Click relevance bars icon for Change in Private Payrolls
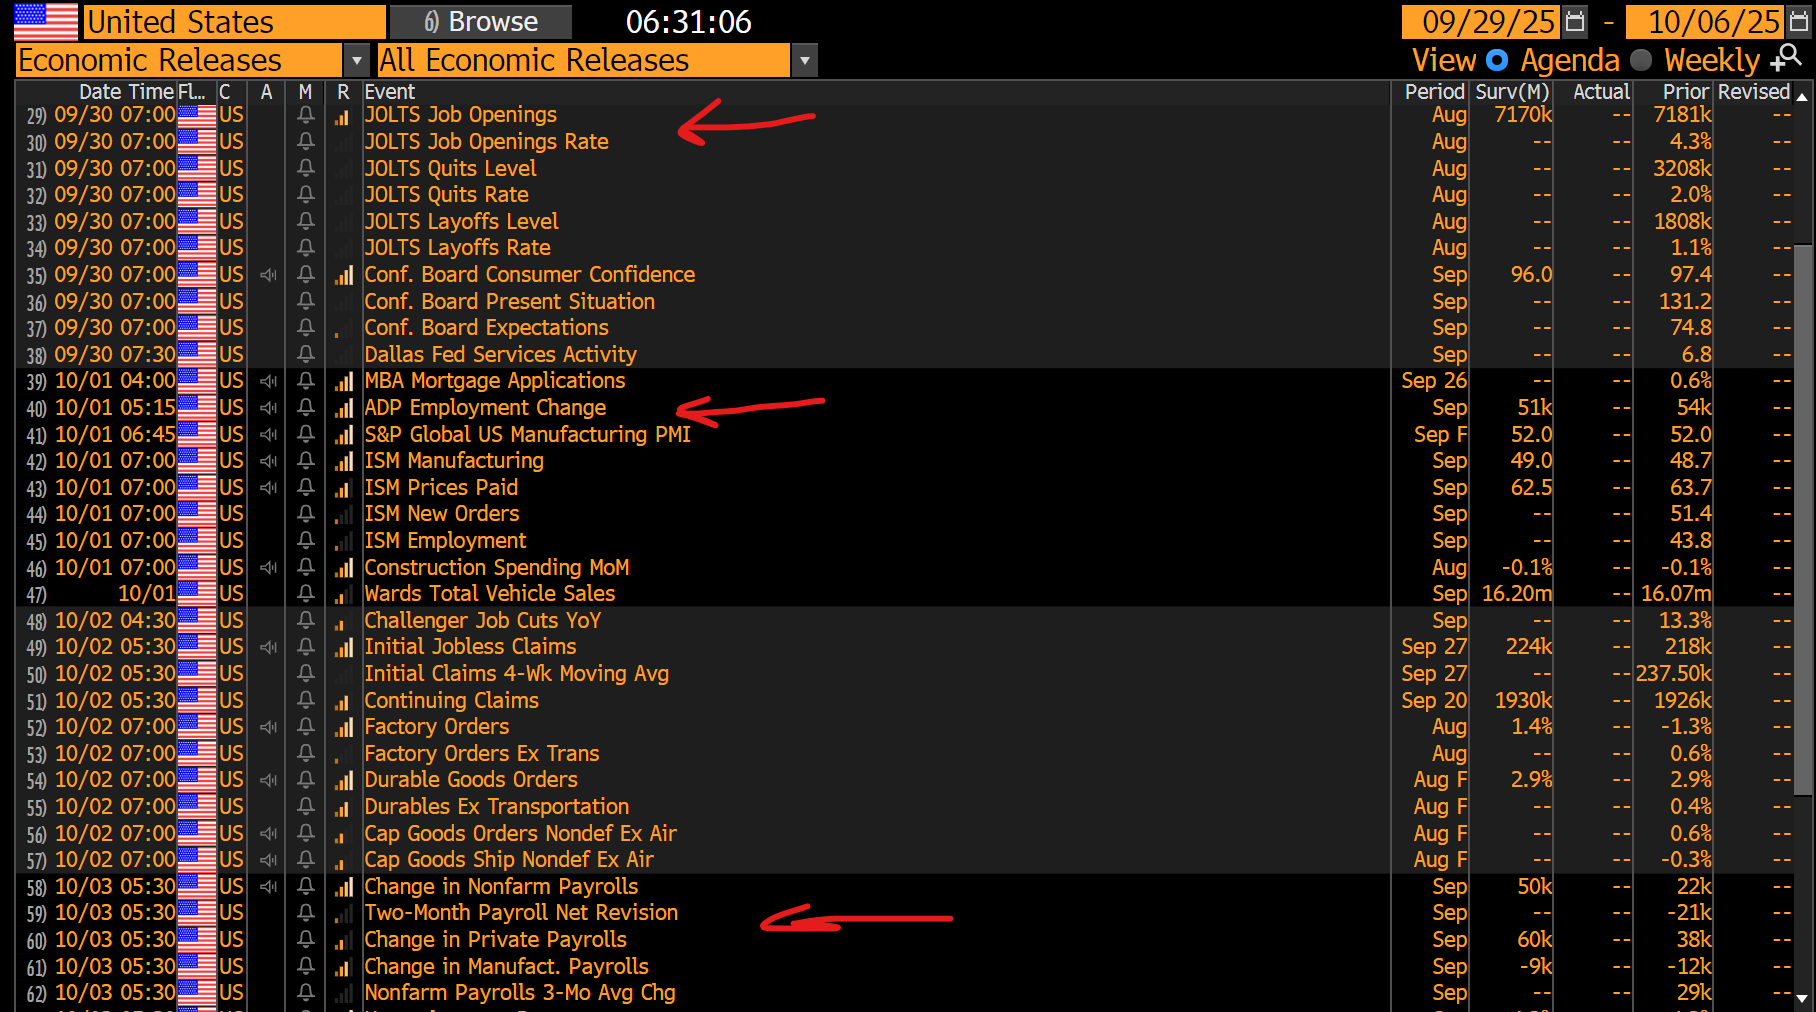1816x1012 pixels. 343,940
